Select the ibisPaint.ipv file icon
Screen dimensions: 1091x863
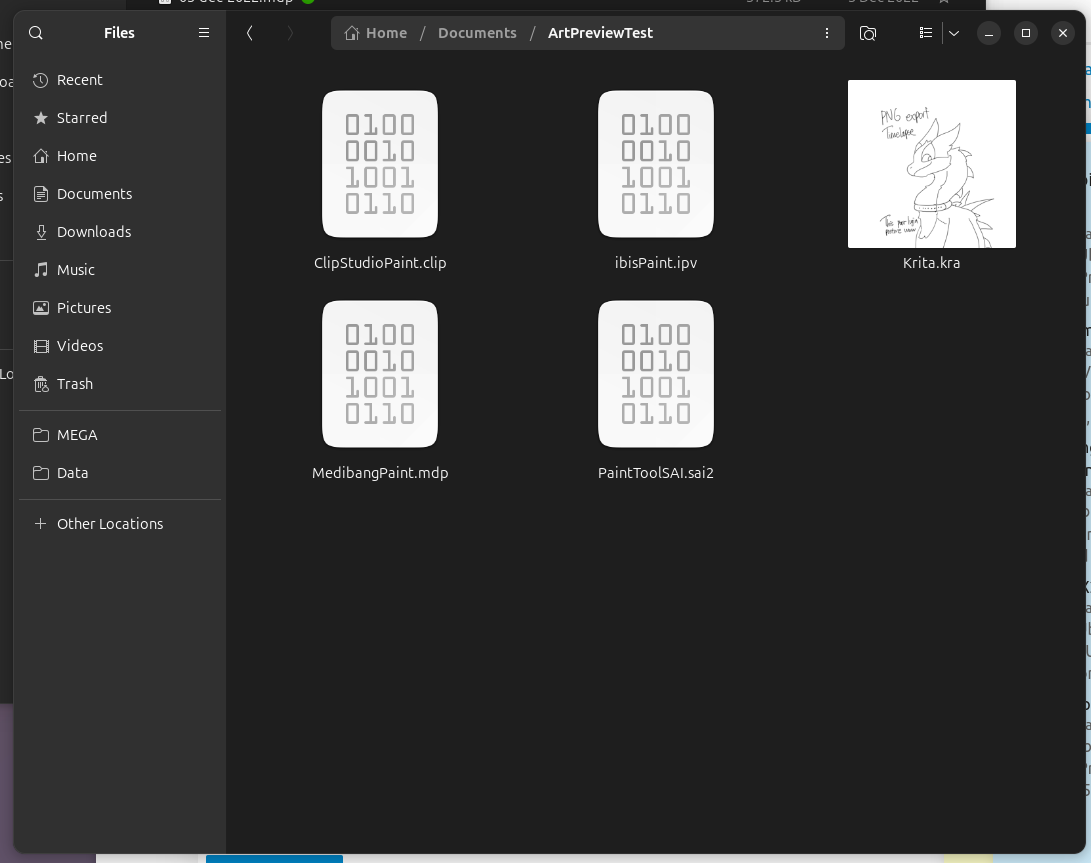click(x=655, y=164)
